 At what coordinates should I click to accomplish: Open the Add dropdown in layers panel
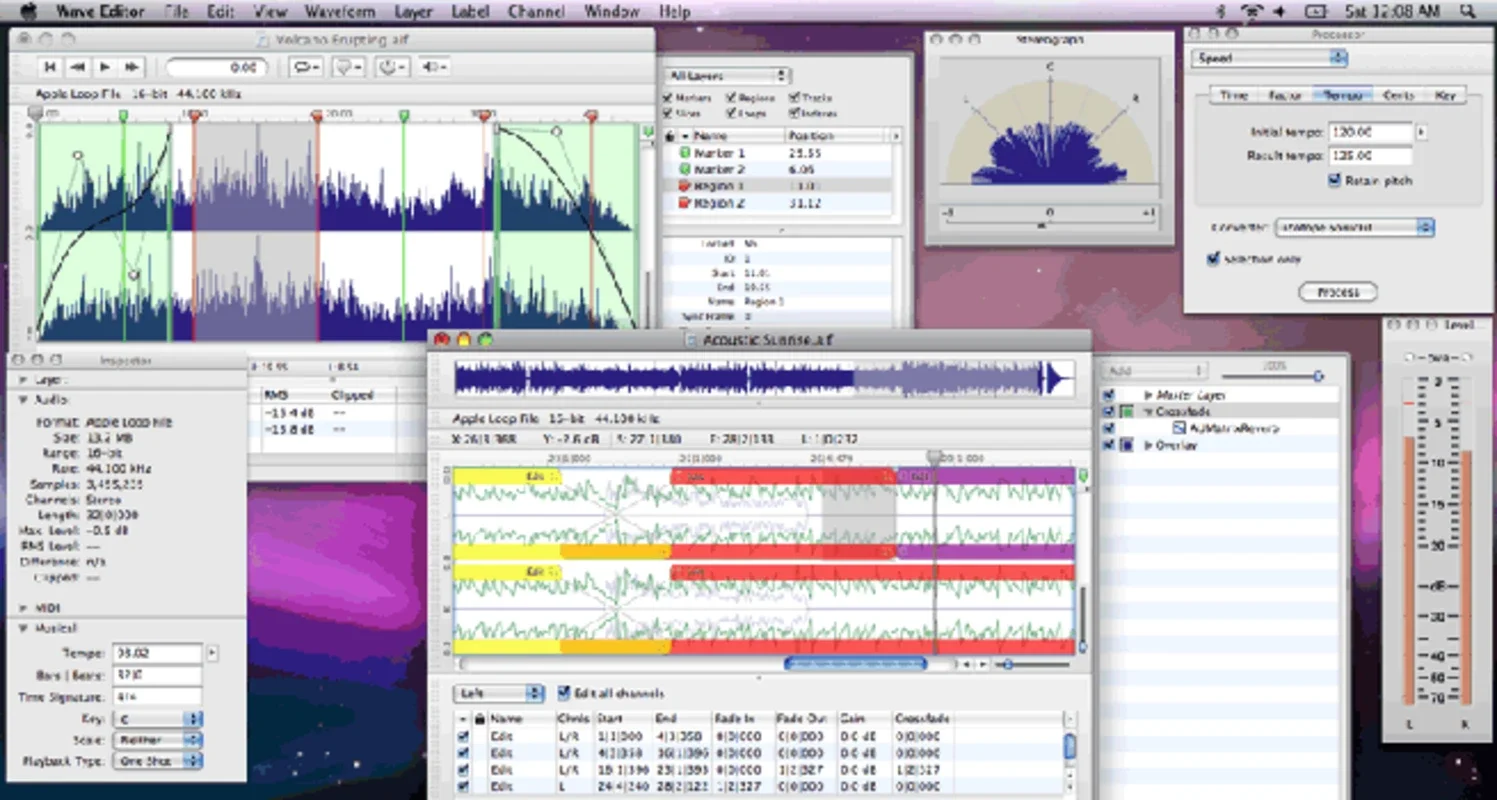click(1156, 371)
